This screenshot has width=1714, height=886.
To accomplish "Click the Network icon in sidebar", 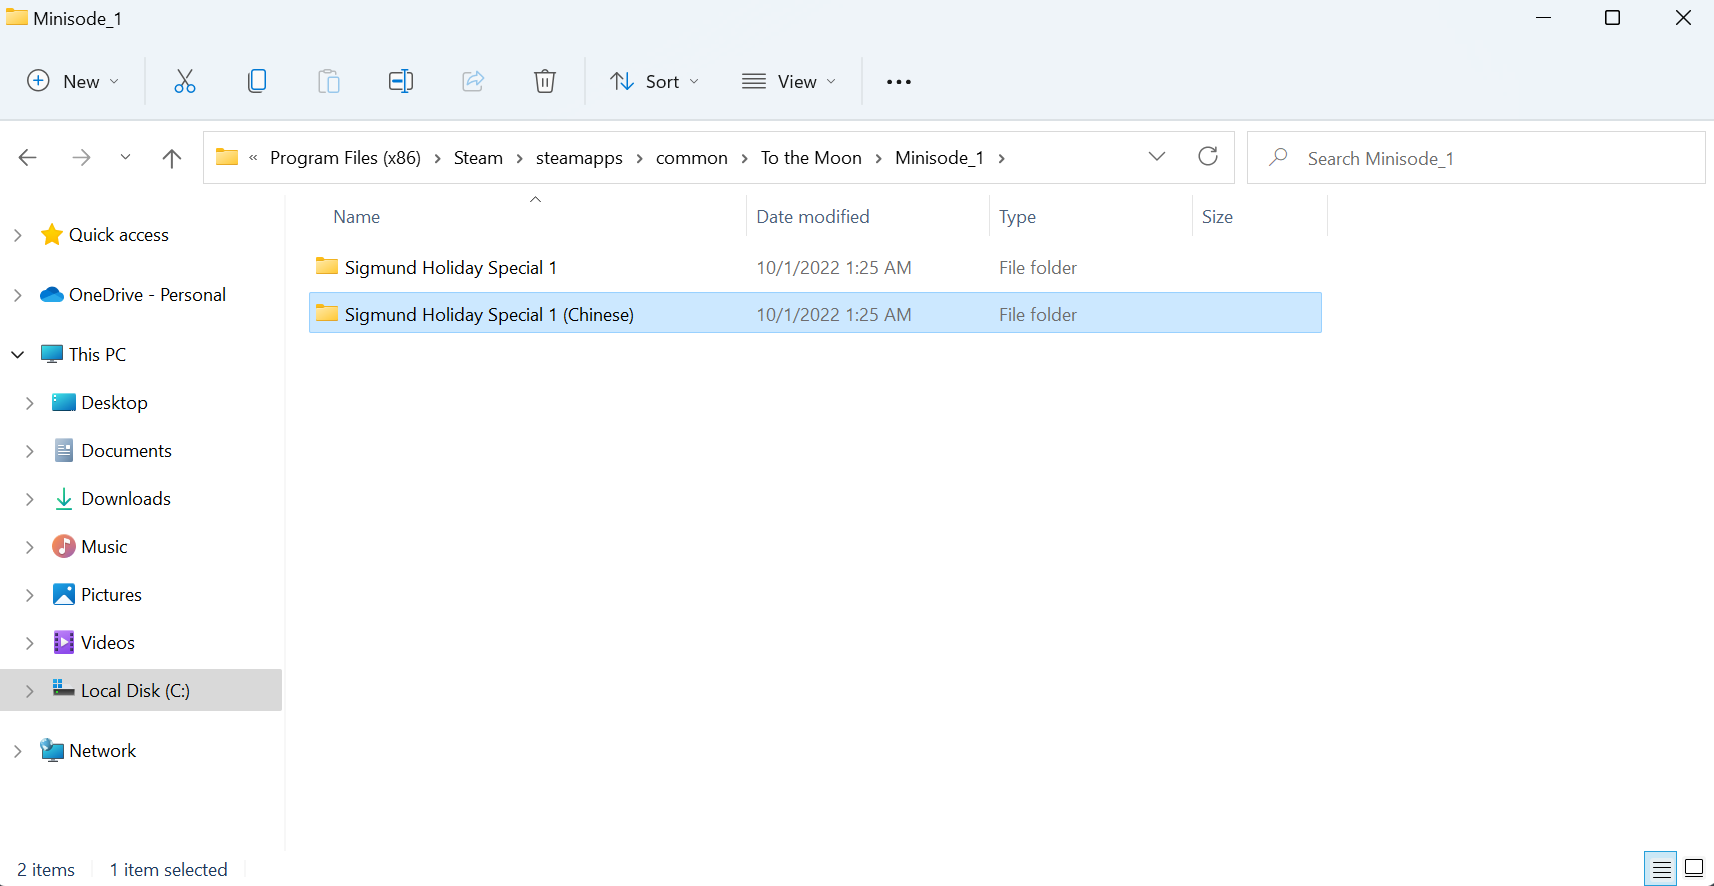I will [52, 750].
